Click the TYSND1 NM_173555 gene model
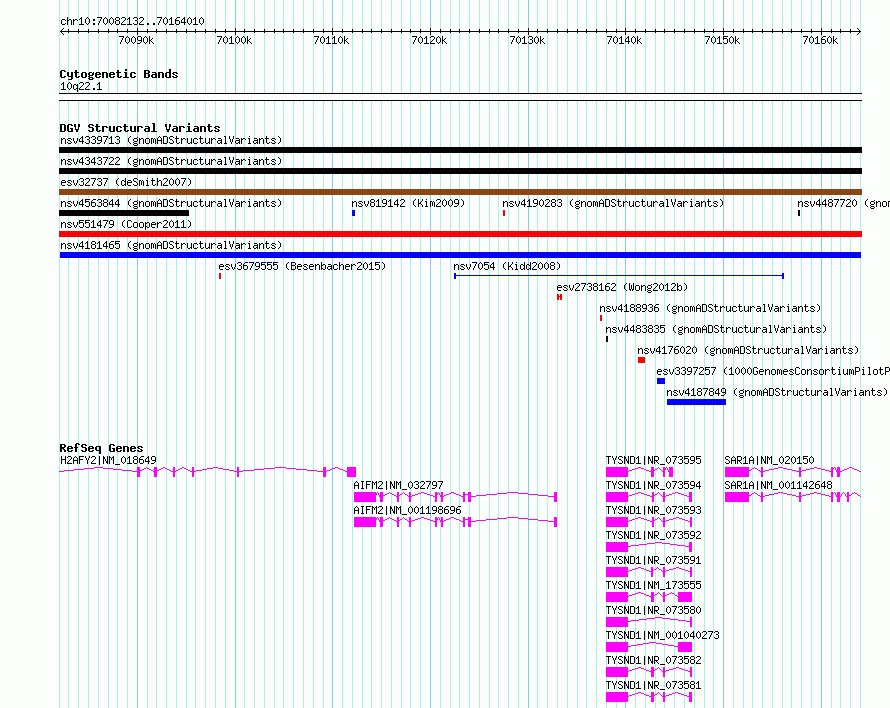 649,597
